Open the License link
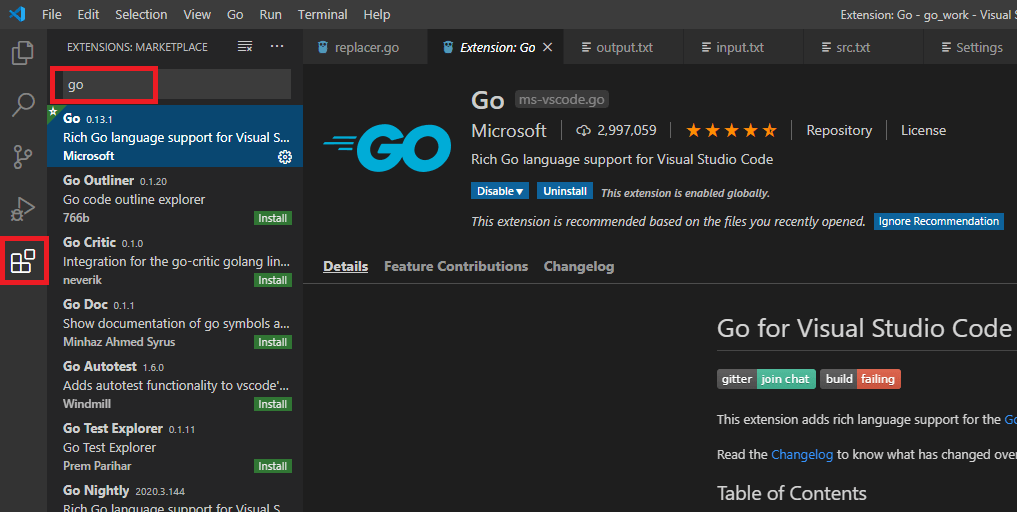This screenshot has width=1017, height=512. tap(923, 130)
